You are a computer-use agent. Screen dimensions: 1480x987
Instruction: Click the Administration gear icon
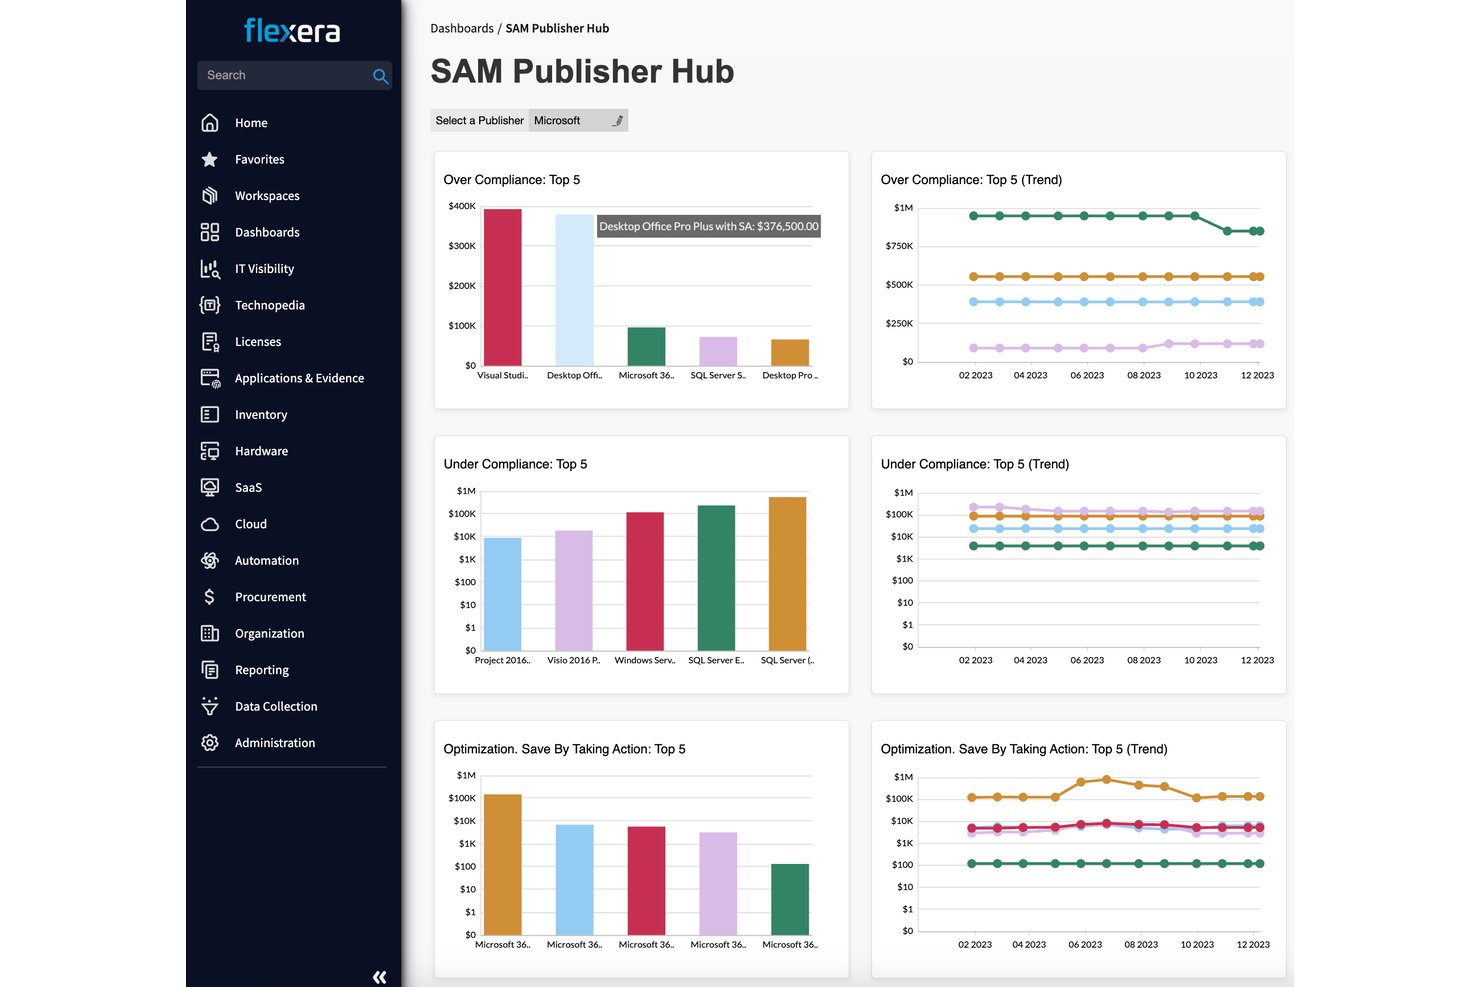tap(210, 743)
